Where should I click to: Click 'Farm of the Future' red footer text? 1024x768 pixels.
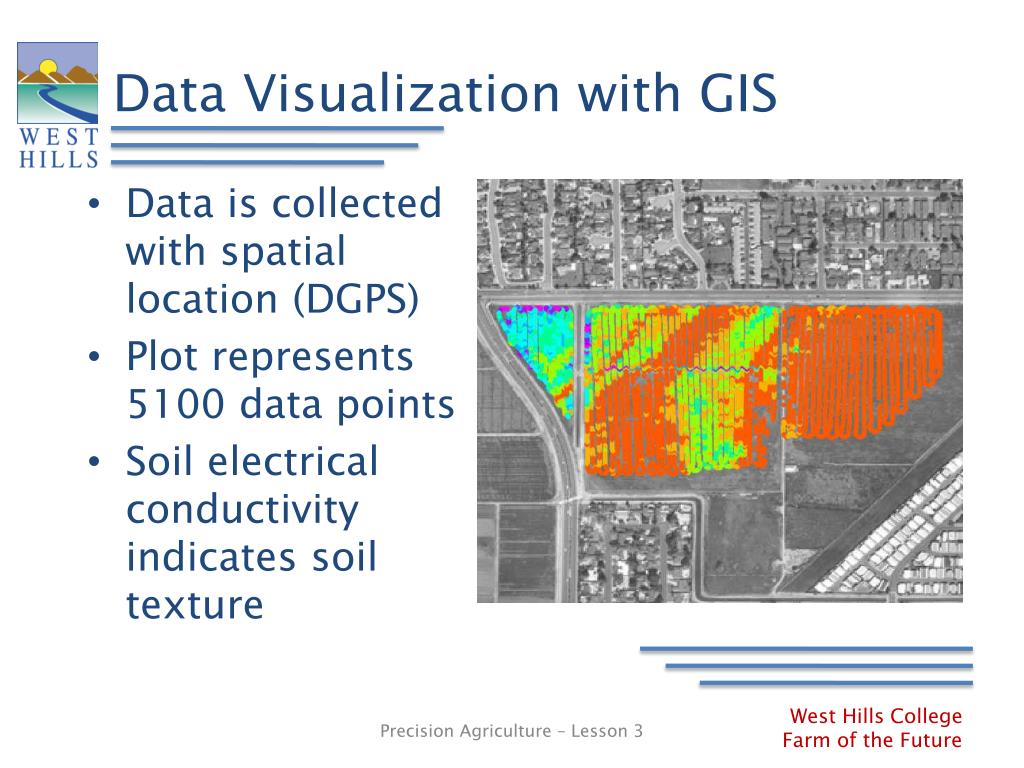pos(872,740)
